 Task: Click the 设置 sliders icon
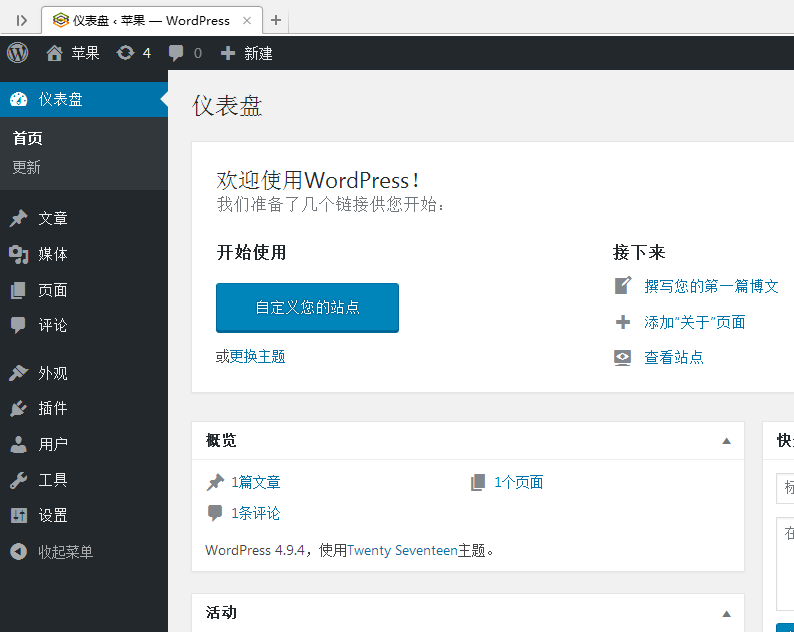click(x=19, y=516)
